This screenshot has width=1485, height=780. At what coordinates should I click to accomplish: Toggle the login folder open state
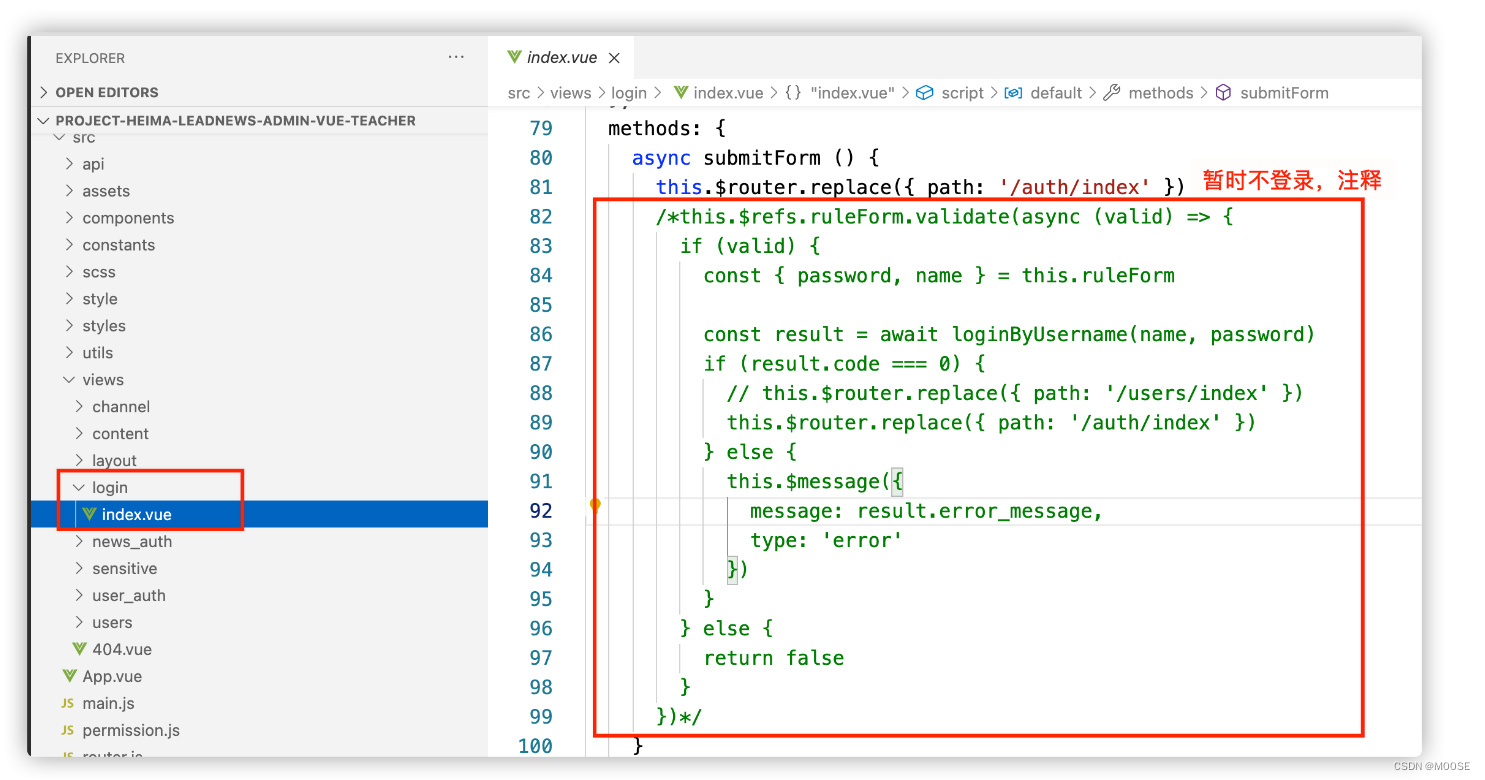coord(80,487)
